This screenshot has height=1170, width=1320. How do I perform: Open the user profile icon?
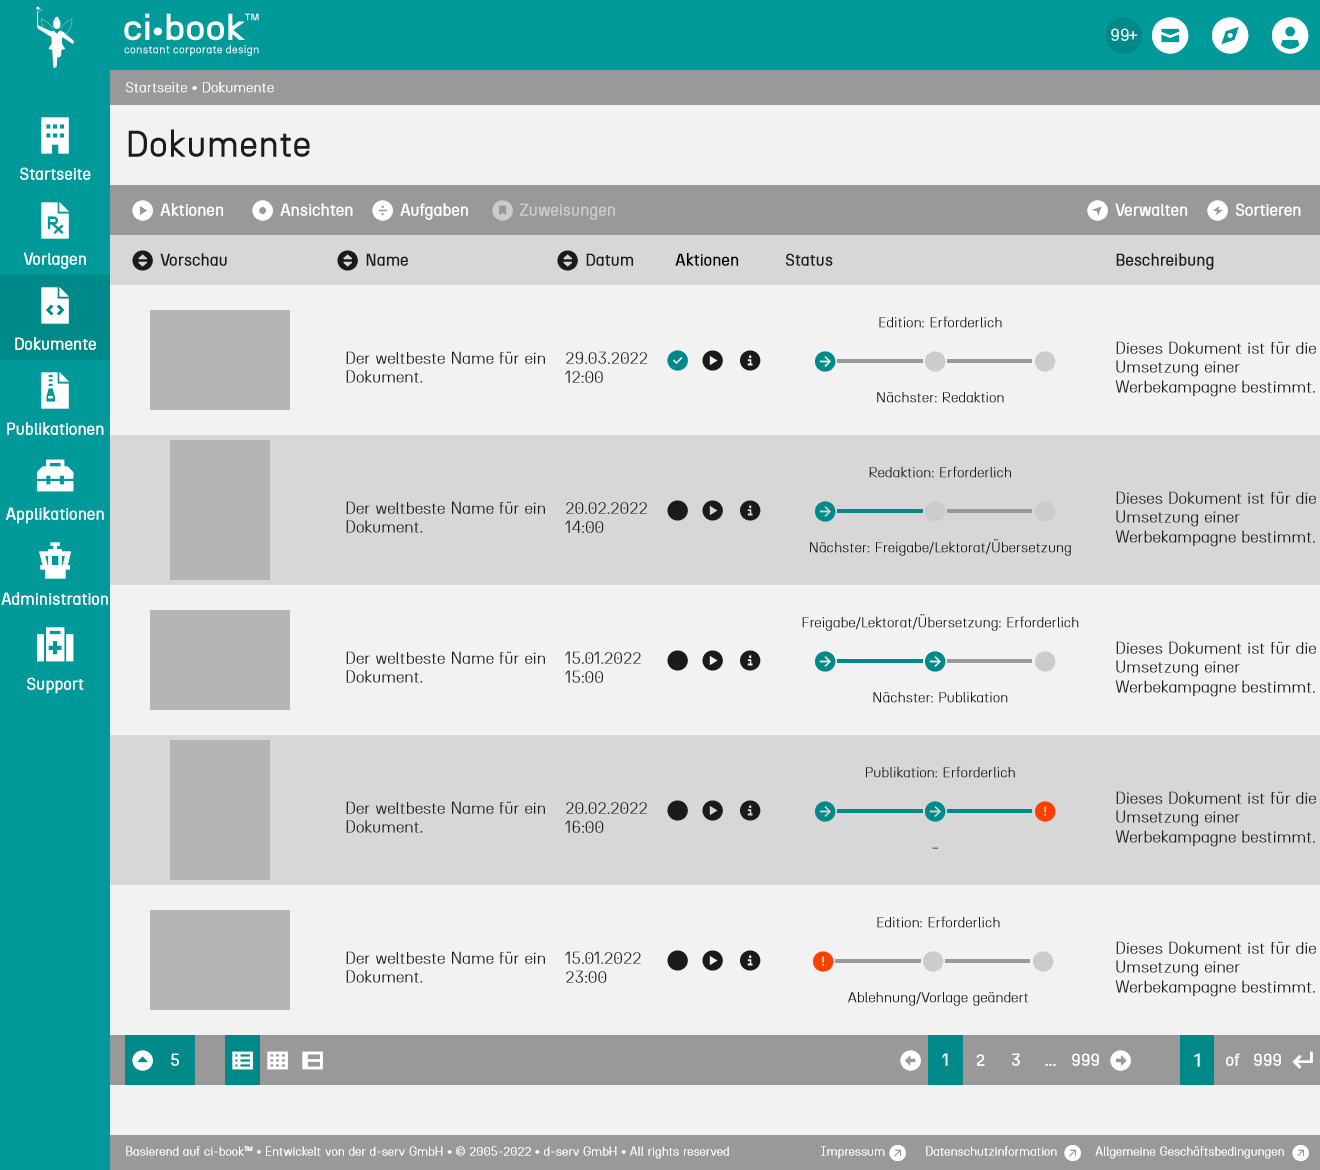click(1290, 35)
